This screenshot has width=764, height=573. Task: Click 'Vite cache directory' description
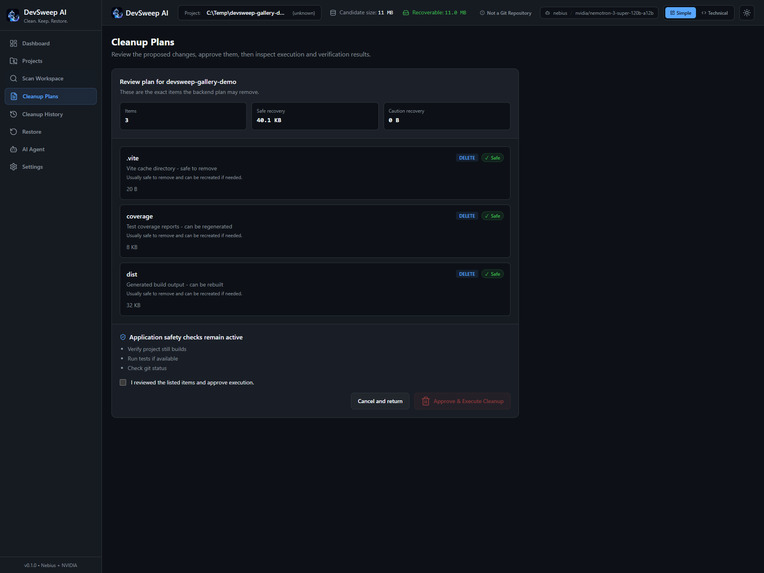pyautogui.click(x=172, y=169)
